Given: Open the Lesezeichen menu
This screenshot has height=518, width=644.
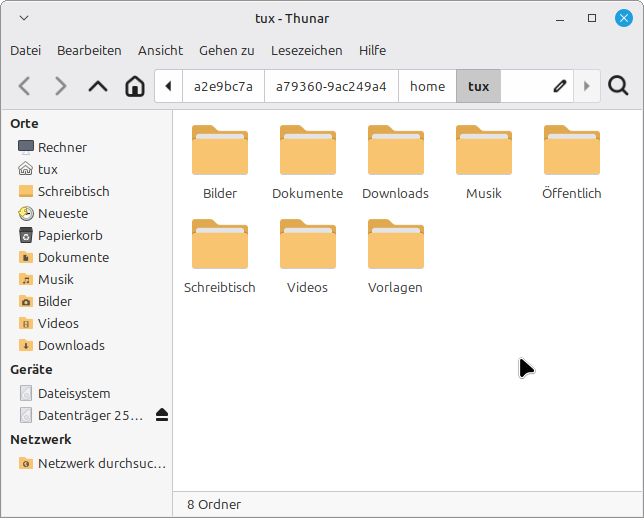Looking at the screenshot, I should (306, 50).
